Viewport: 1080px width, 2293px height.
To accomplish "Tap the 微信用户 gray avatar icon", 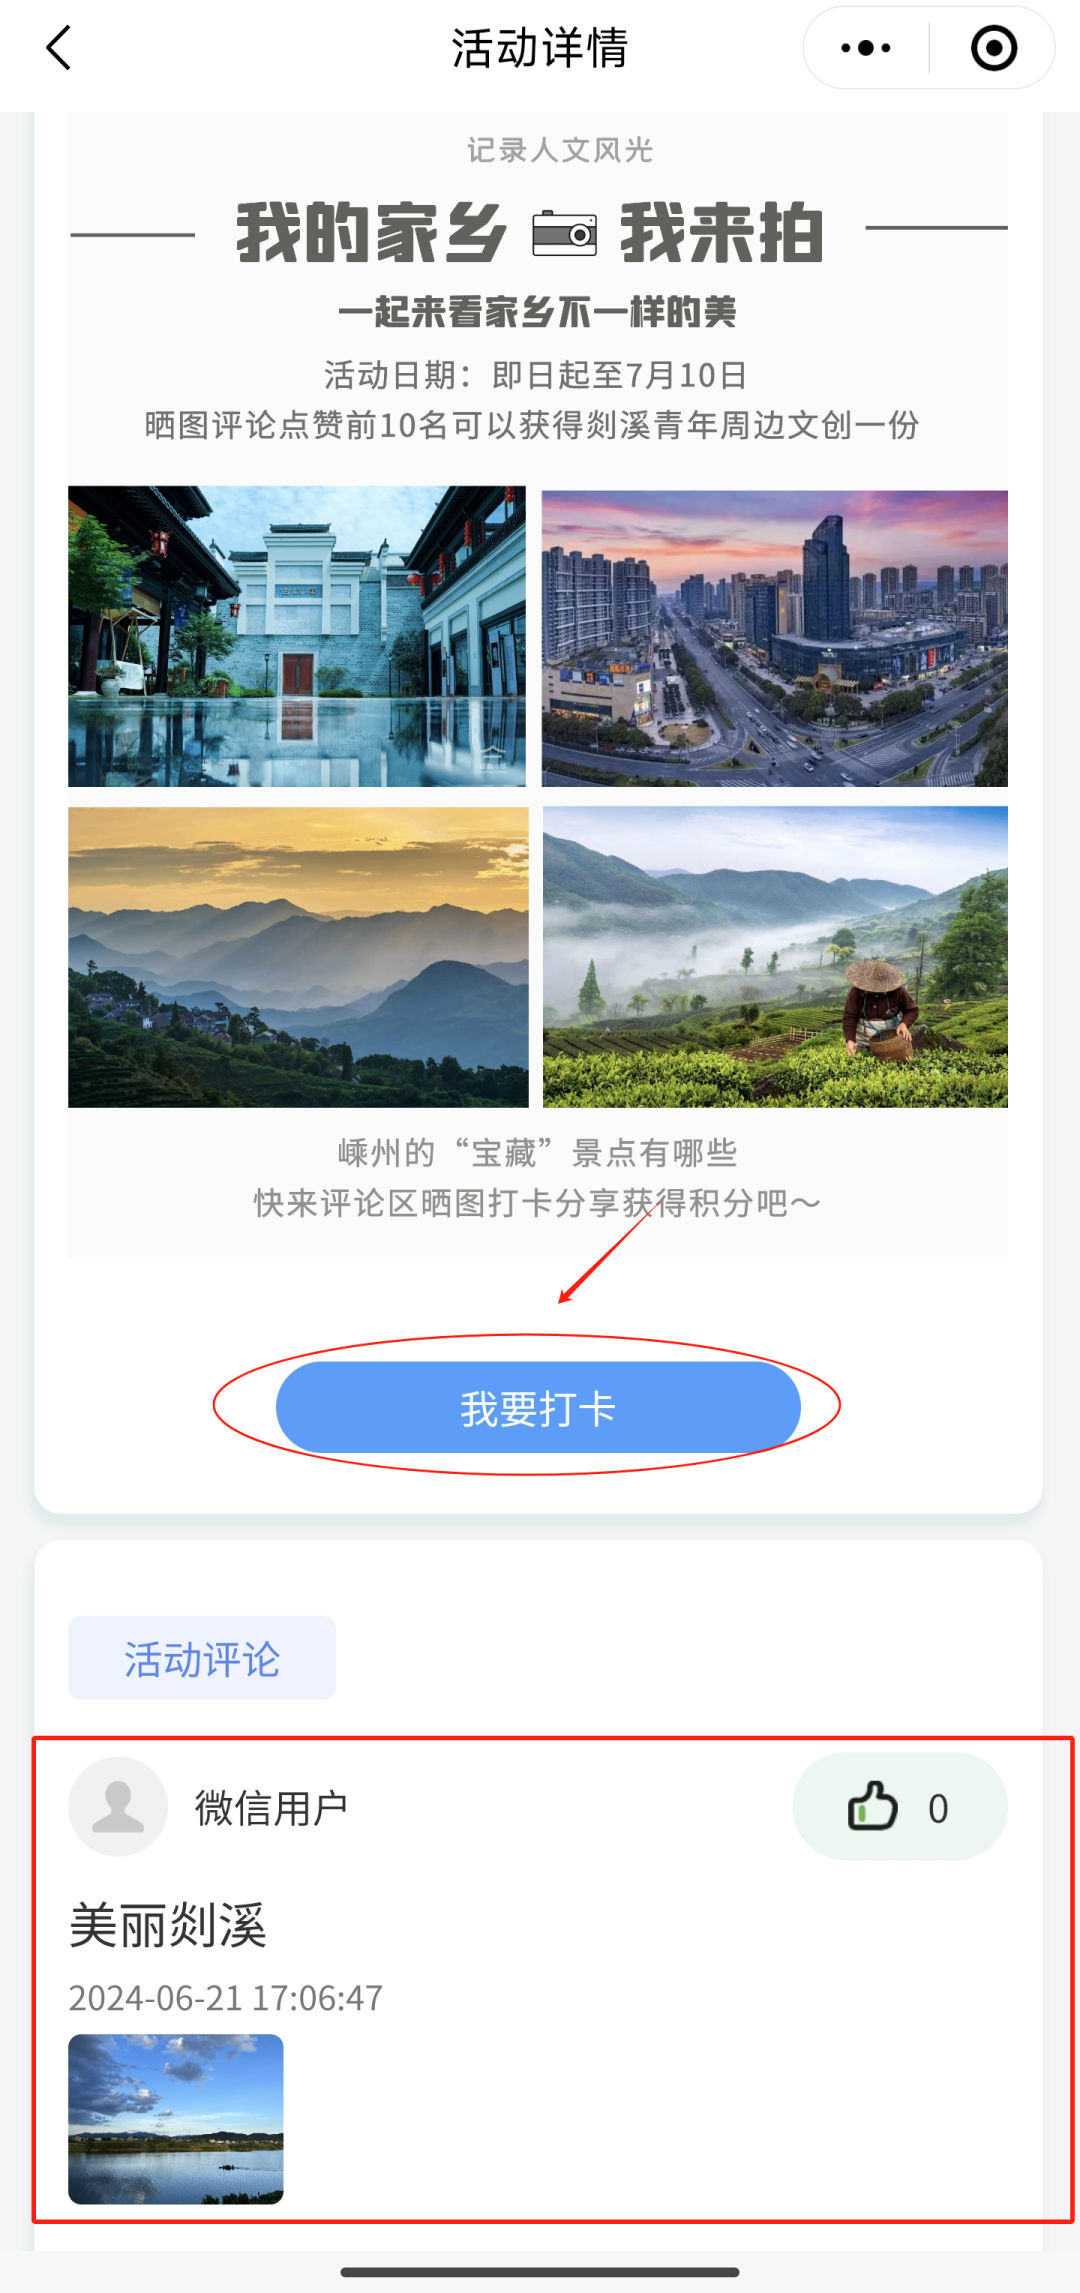I will [x=118, y=1806].
